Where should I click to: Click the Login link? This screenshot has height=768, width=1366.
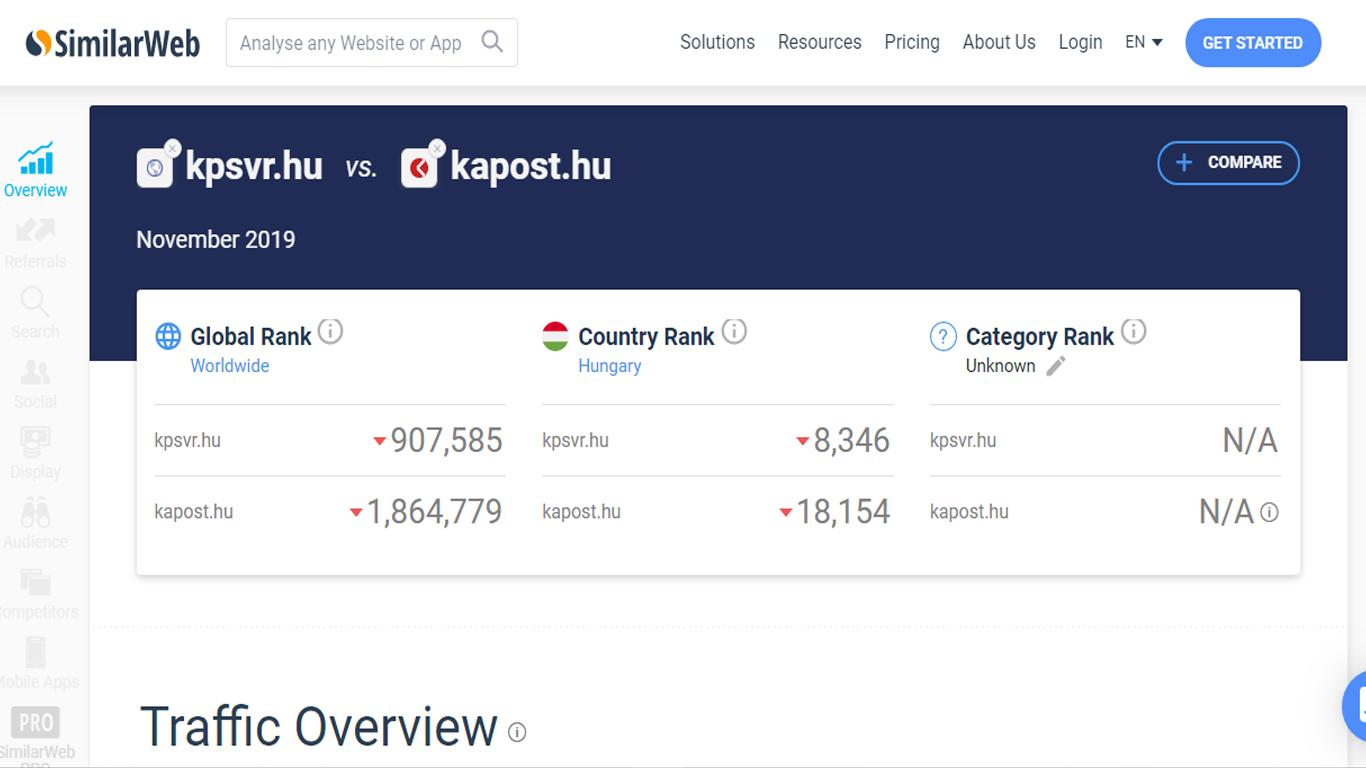1080,42
